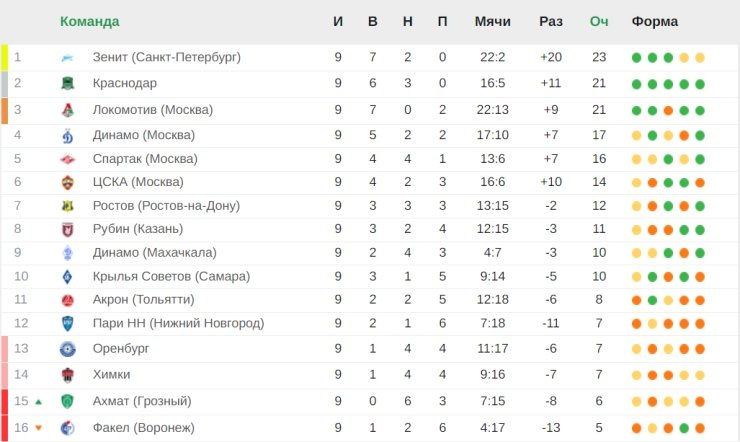Click the Orenburg round logo icon
Viewport: 740px width, 442px height.
(67, 349)
